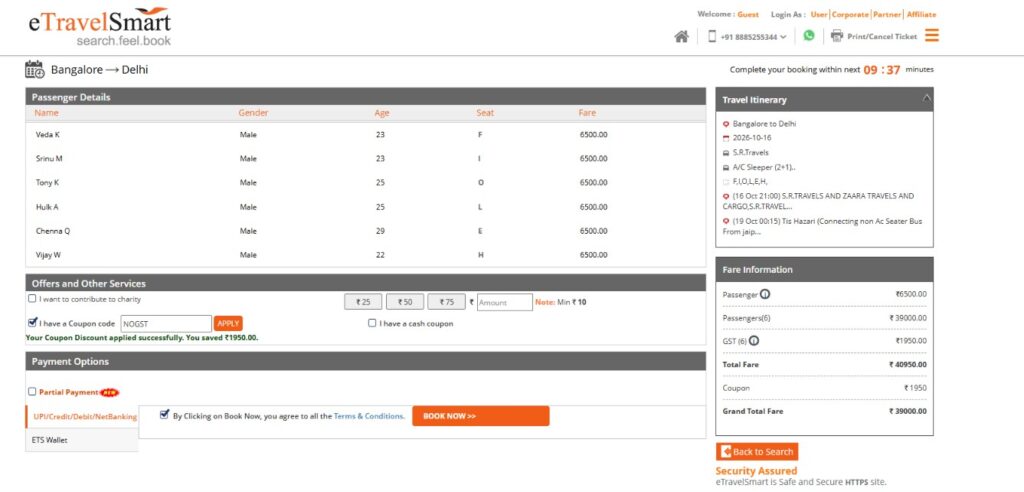Screen dimensions: 1024x492
Task: Click passenger name Veda K
Action: coord(48,135)
